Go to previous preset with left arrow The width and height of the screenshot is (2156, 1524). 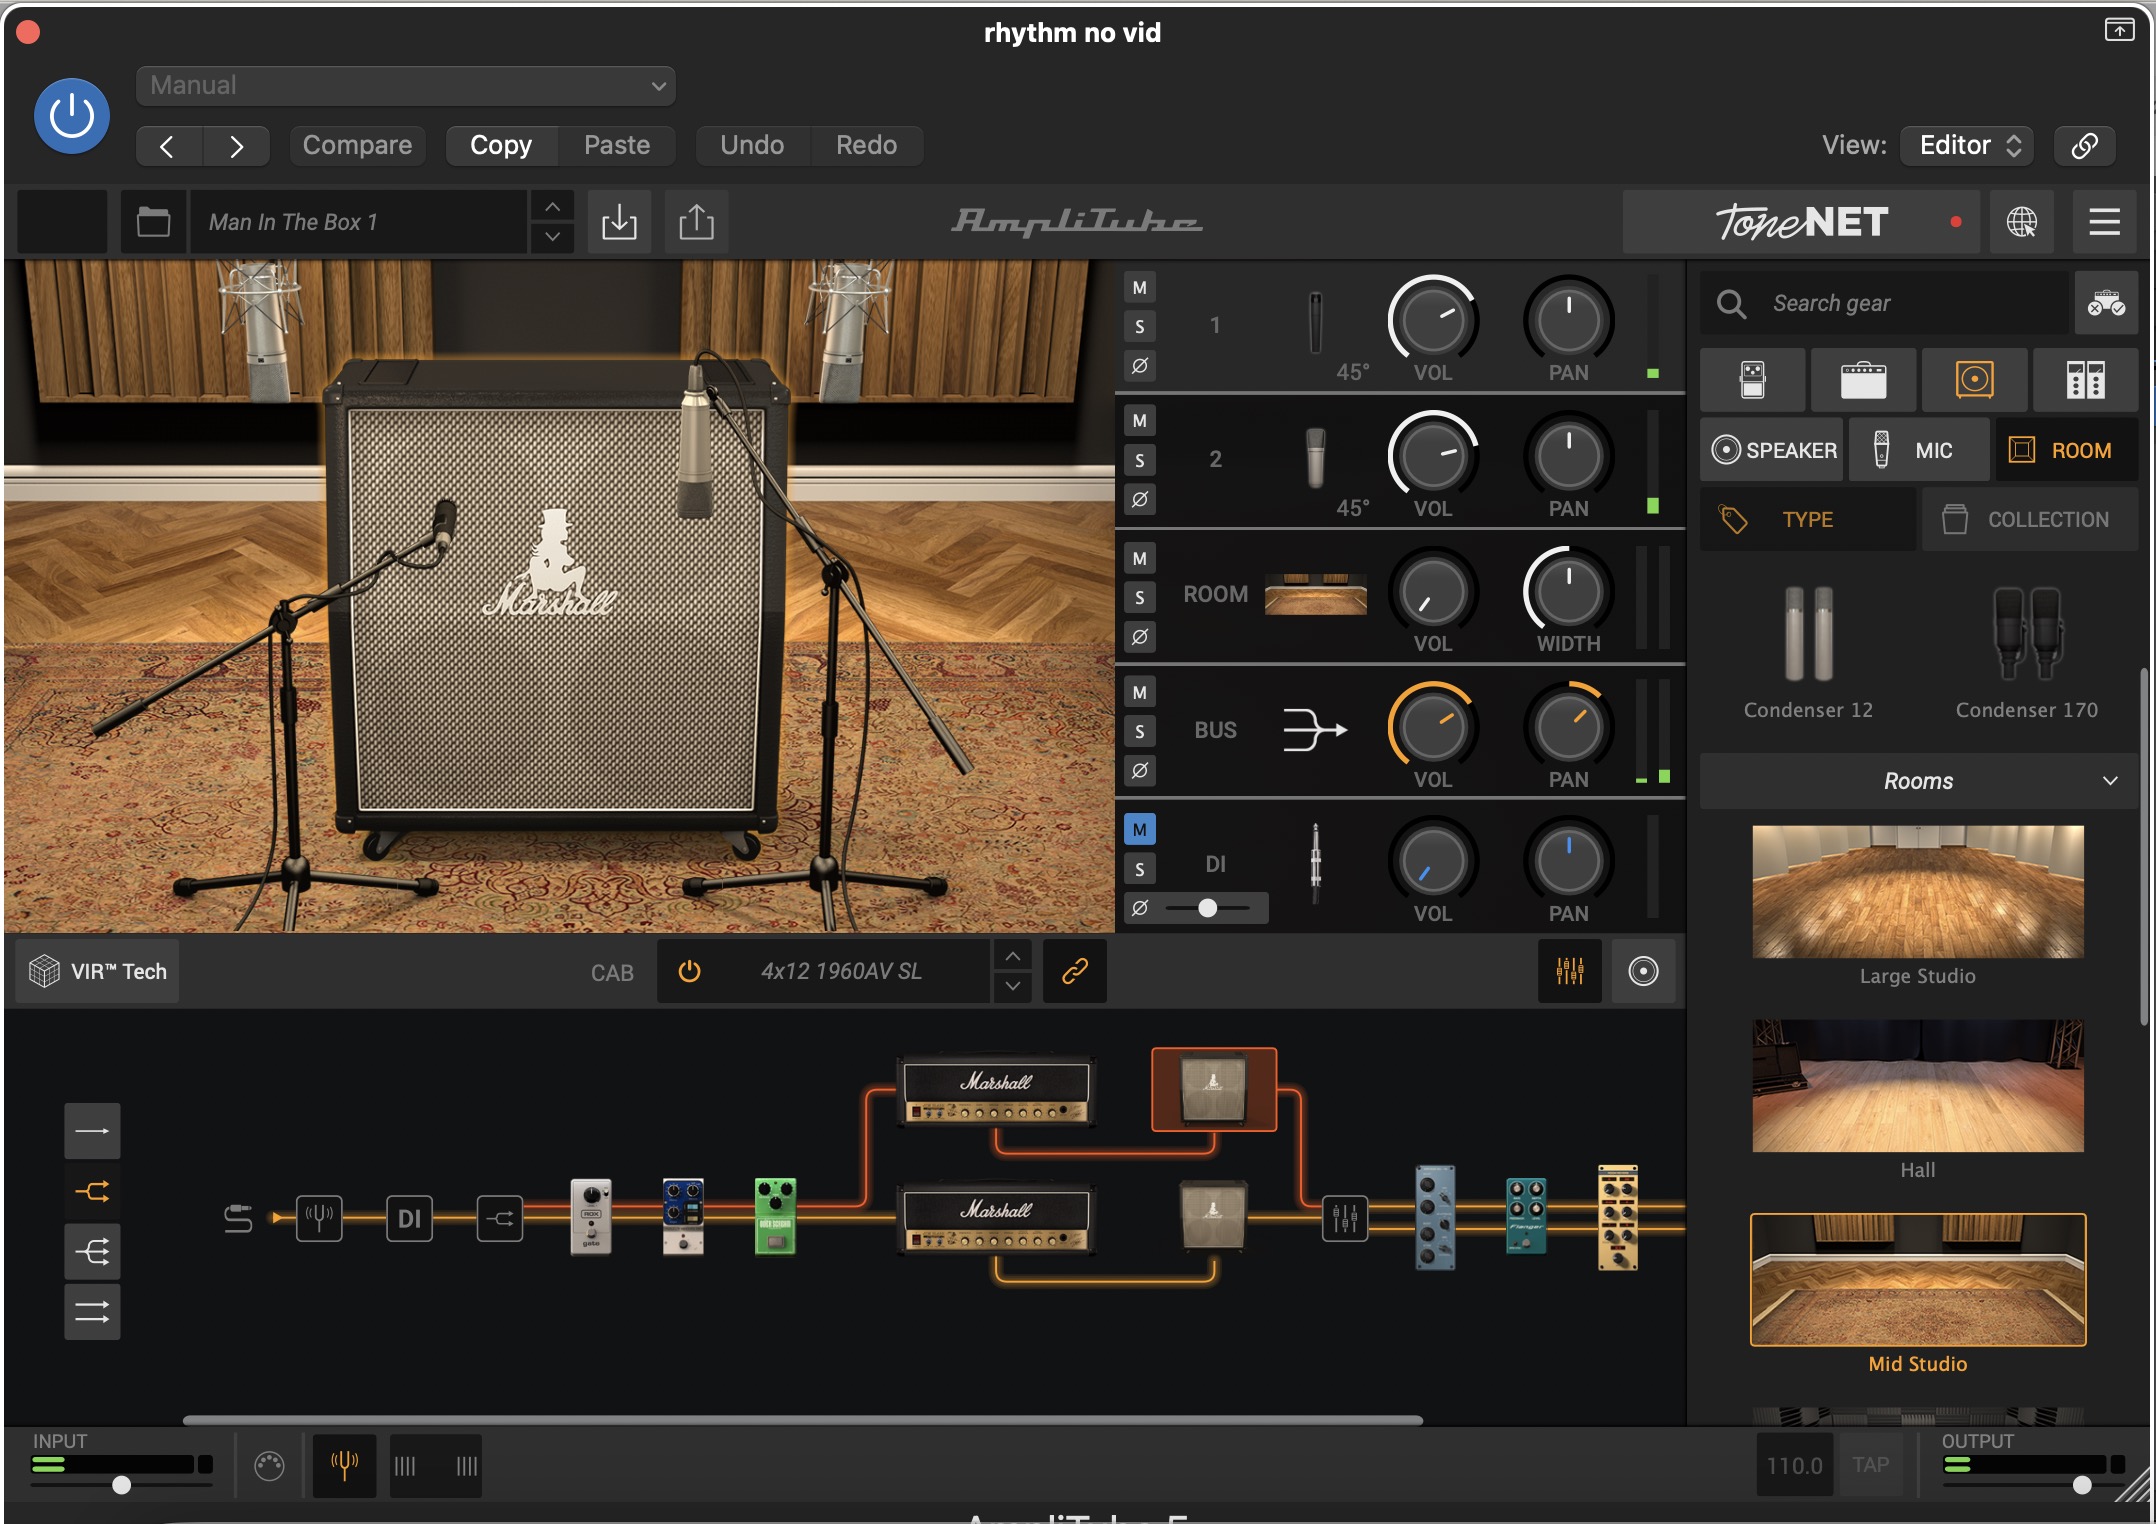pyautogui.click(x=168, y=146)
